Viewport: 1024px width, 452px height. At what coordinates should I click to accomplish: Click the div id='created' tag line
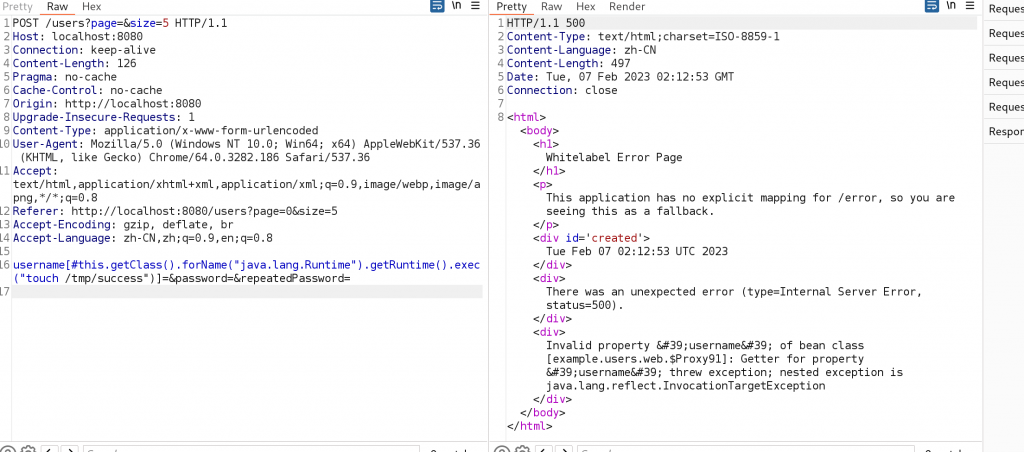click(592, 238)
